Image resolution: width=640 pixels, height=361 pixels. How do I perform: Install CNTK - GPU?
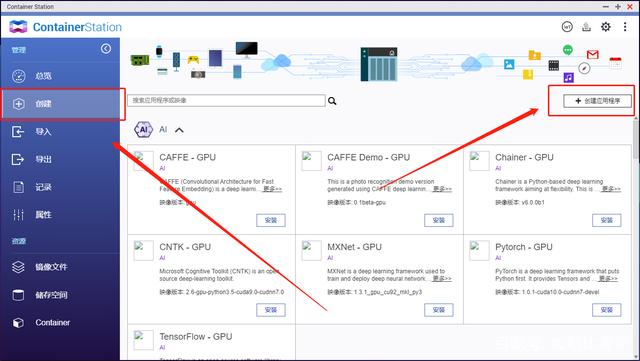[271, 310]
